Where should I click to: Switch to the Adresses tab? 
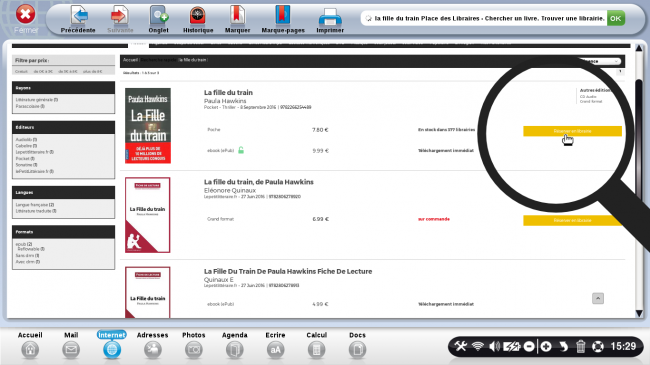click(x=153, y=345)
